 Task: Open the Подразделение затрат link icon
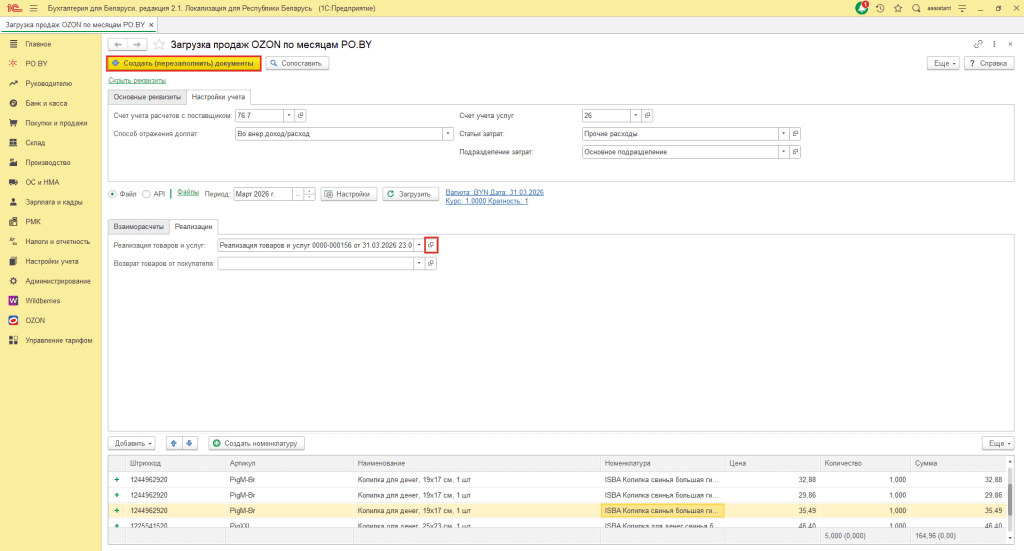pyautogui.click(x=795, y=152)
